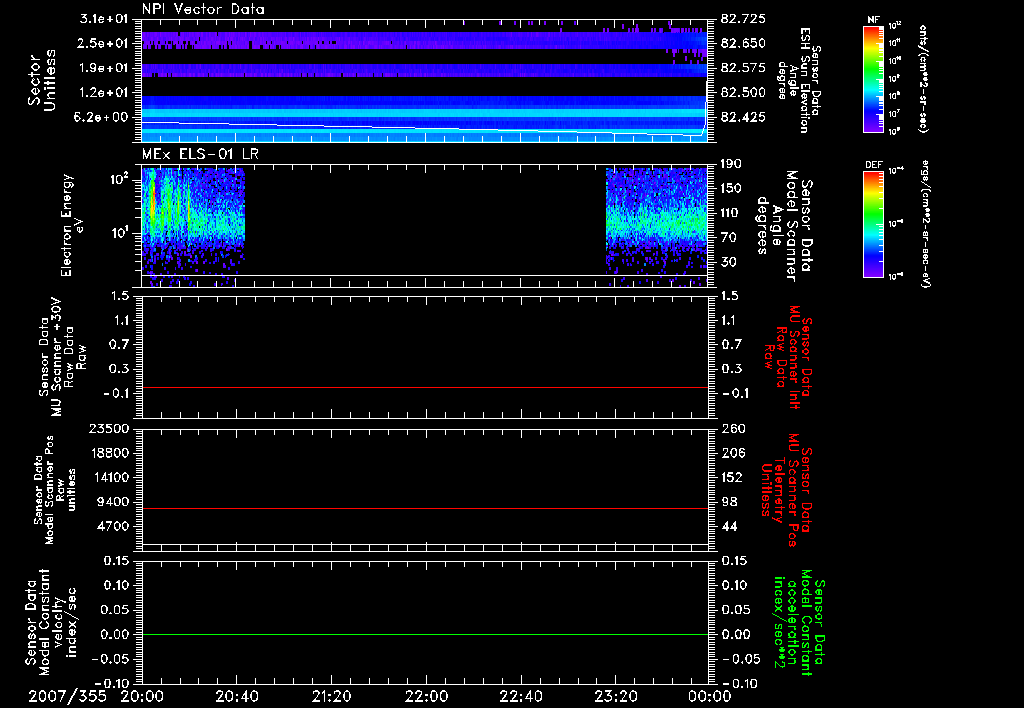Click the NPI Vector Data panel title
This screenshot has width=1024, height=708.
tap(203, 8)
